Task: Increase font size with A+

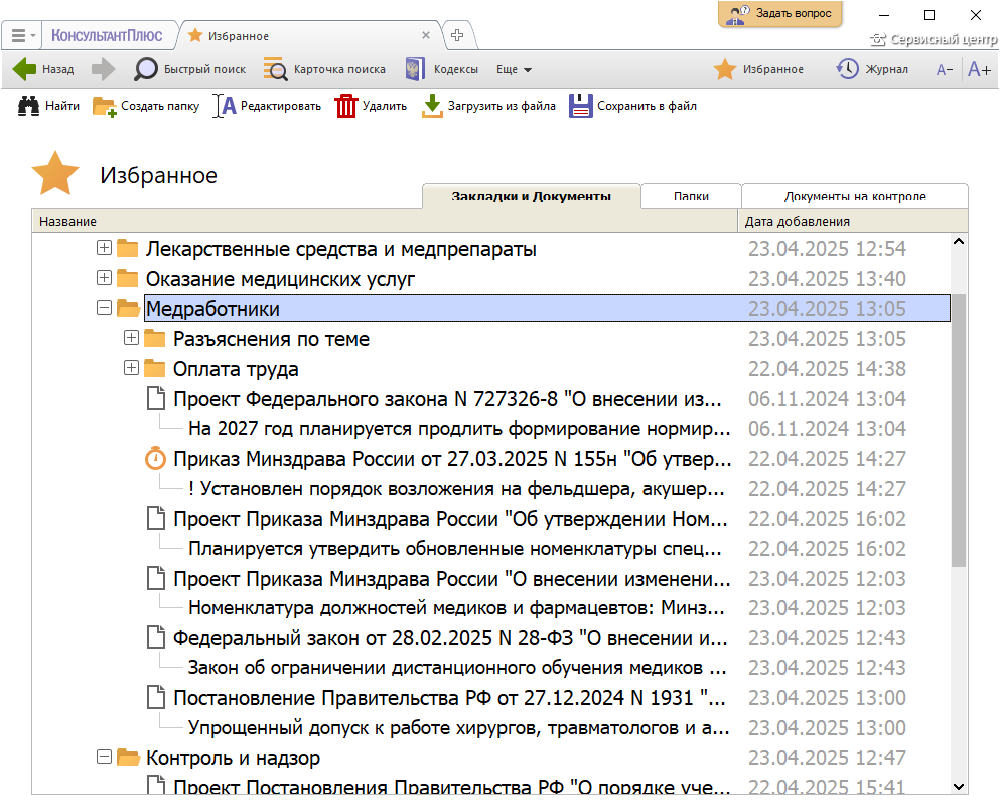Action: [x=980, y=69]
